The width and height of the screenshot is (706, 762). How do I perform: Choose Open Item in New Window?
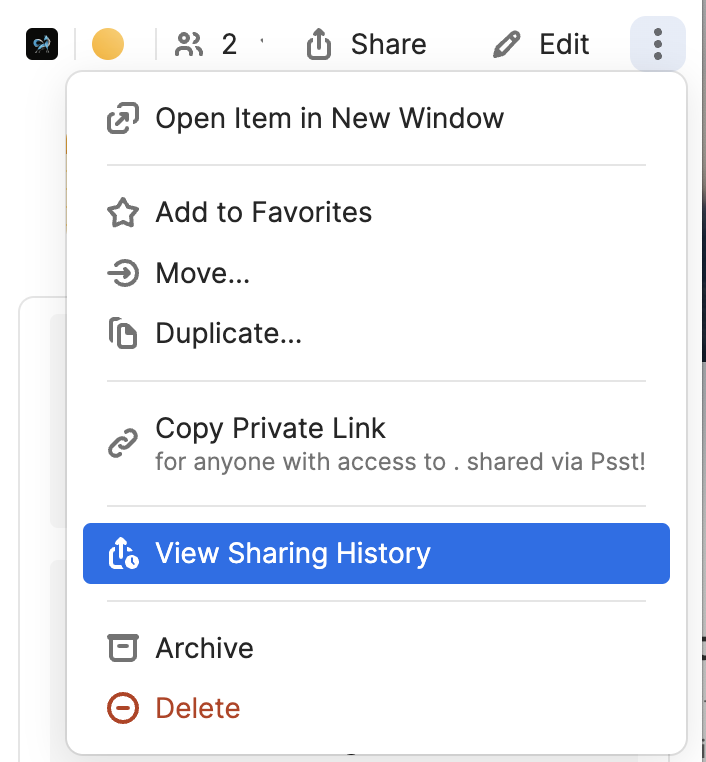click(329, 119)
